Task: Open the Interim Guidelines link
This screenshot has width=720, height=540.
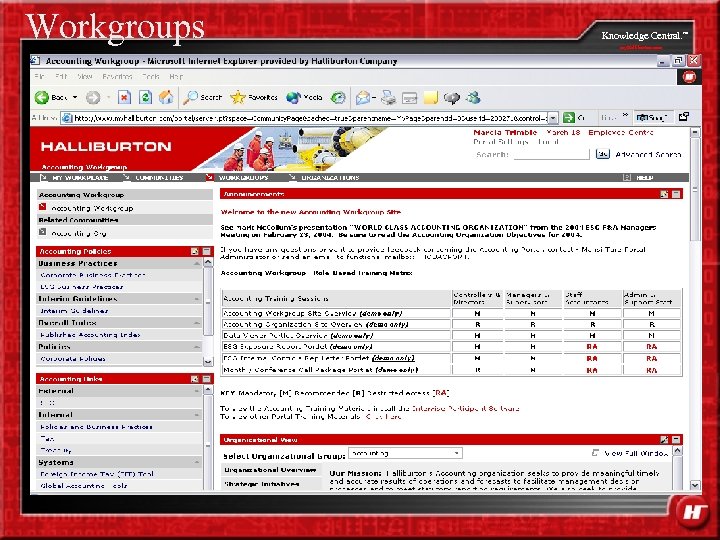Action: click(74, 311)
